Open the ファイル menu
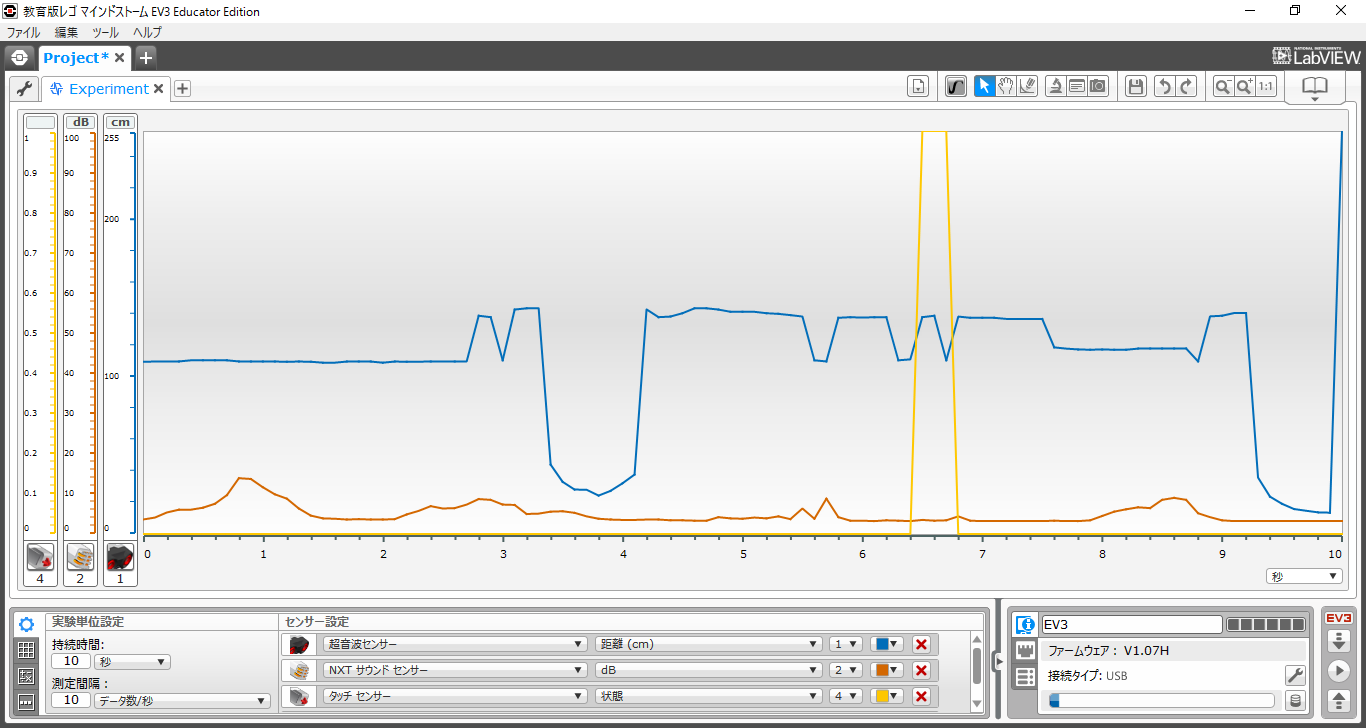This screenshot has width=1366, height=728. click(23, 32)
